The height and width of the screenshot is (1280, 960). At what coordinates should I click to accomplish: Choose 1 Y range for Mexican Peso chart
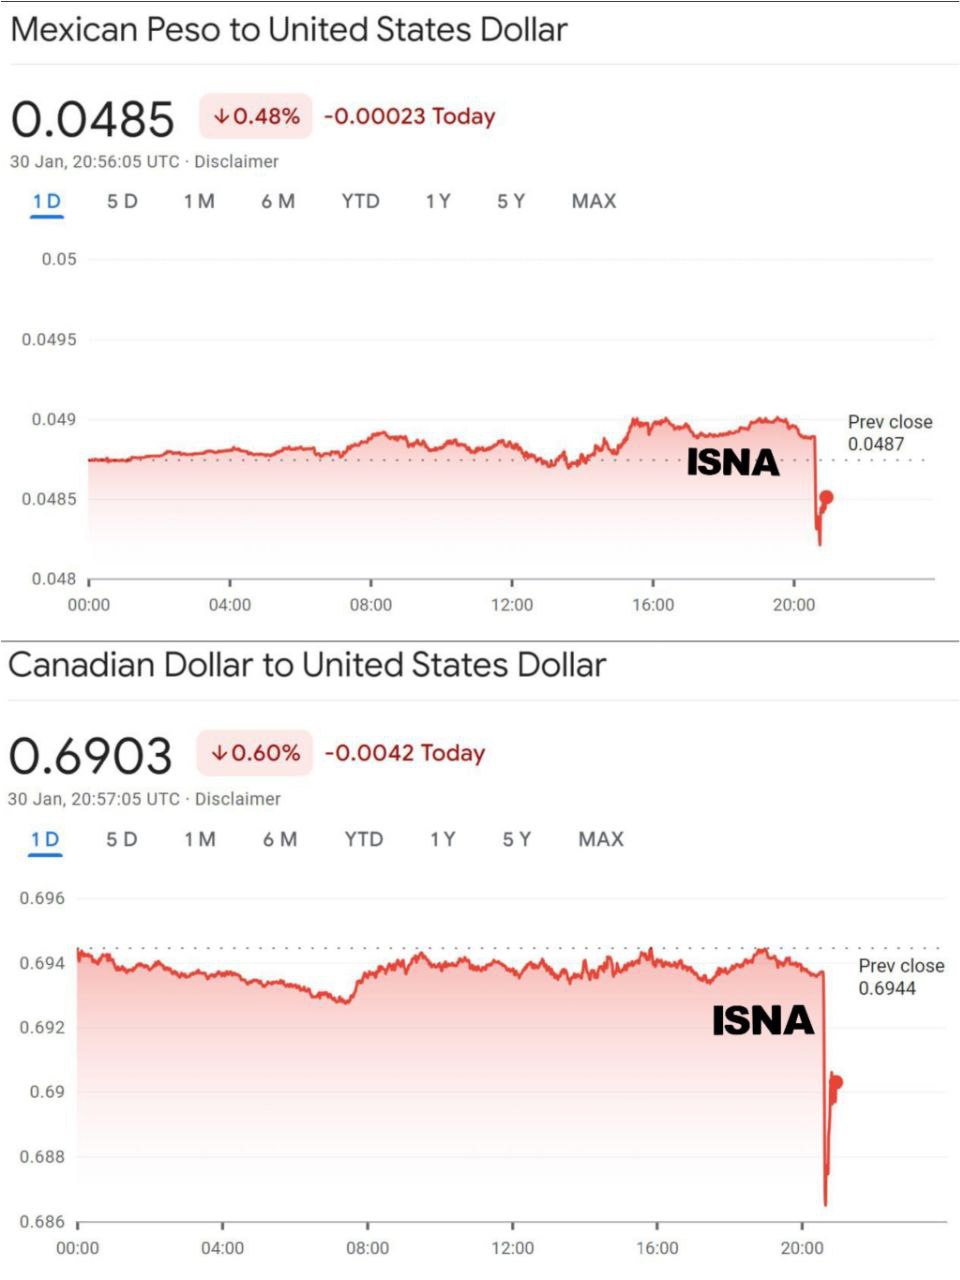coord(438,201)
